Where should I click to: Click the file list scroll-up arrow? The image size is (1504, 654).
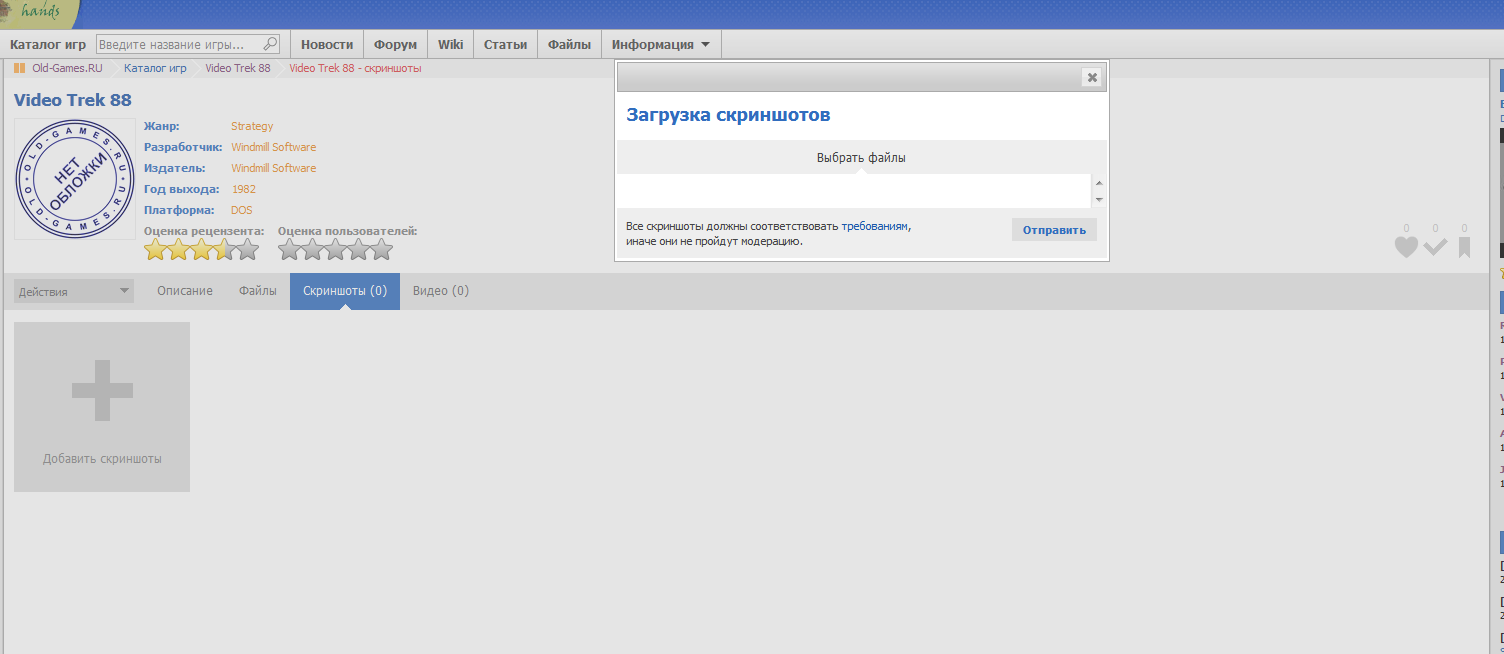coord(1099,183)
